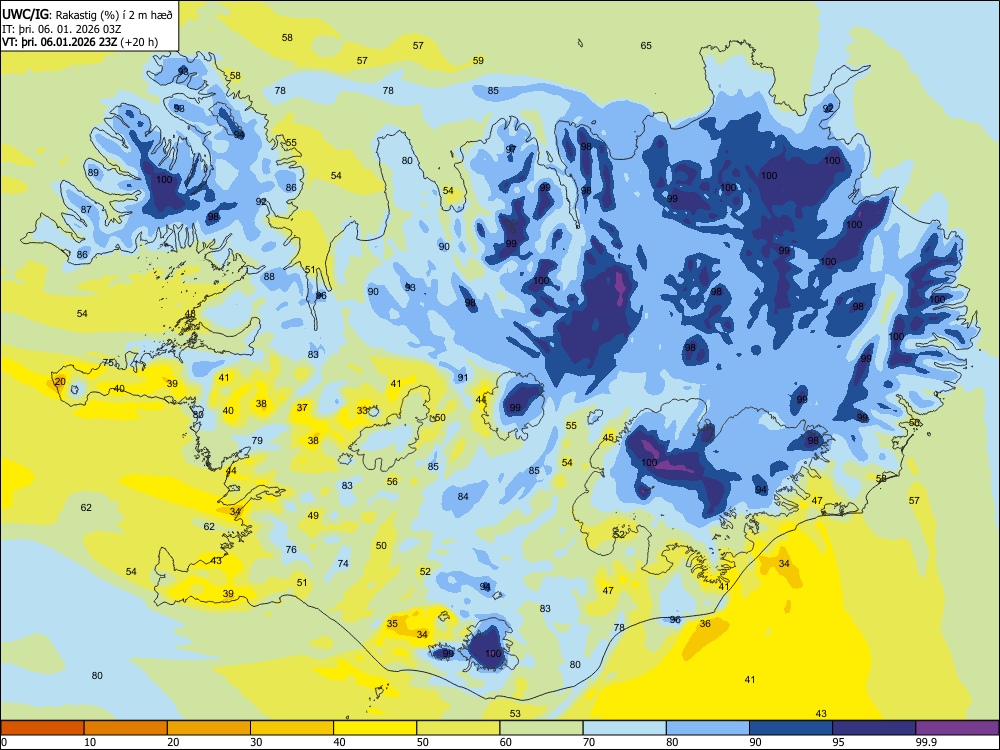Click the pale blue 70–80 legend swatch

(624, 728)
